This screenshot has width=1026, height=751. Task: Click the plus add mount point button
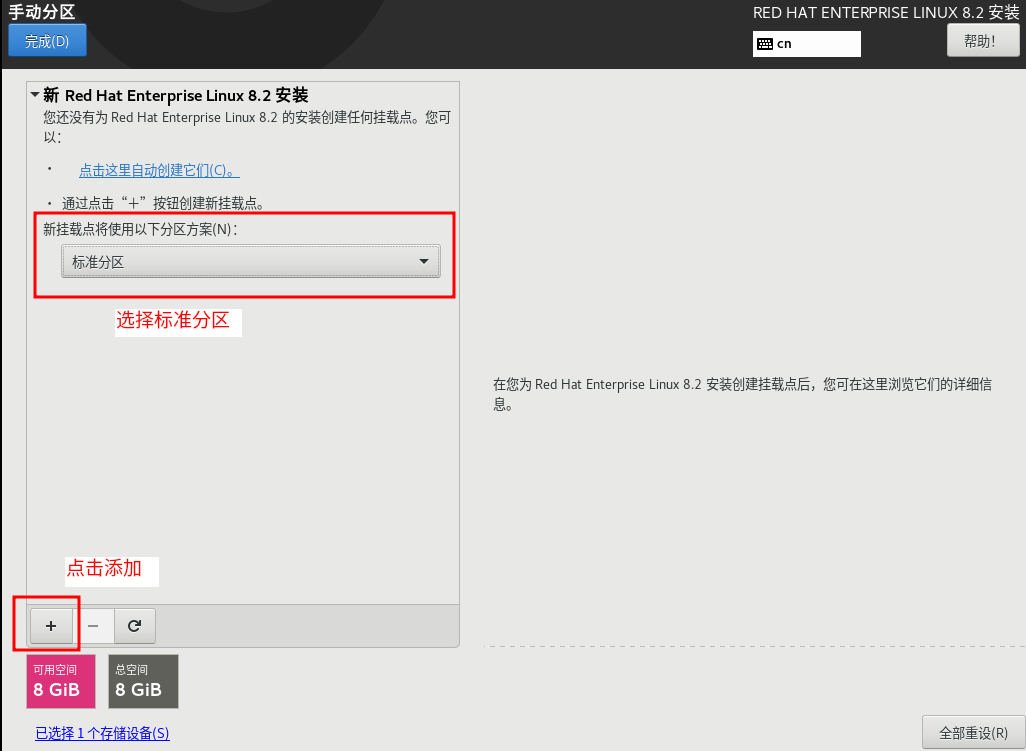tap(51, 626)
